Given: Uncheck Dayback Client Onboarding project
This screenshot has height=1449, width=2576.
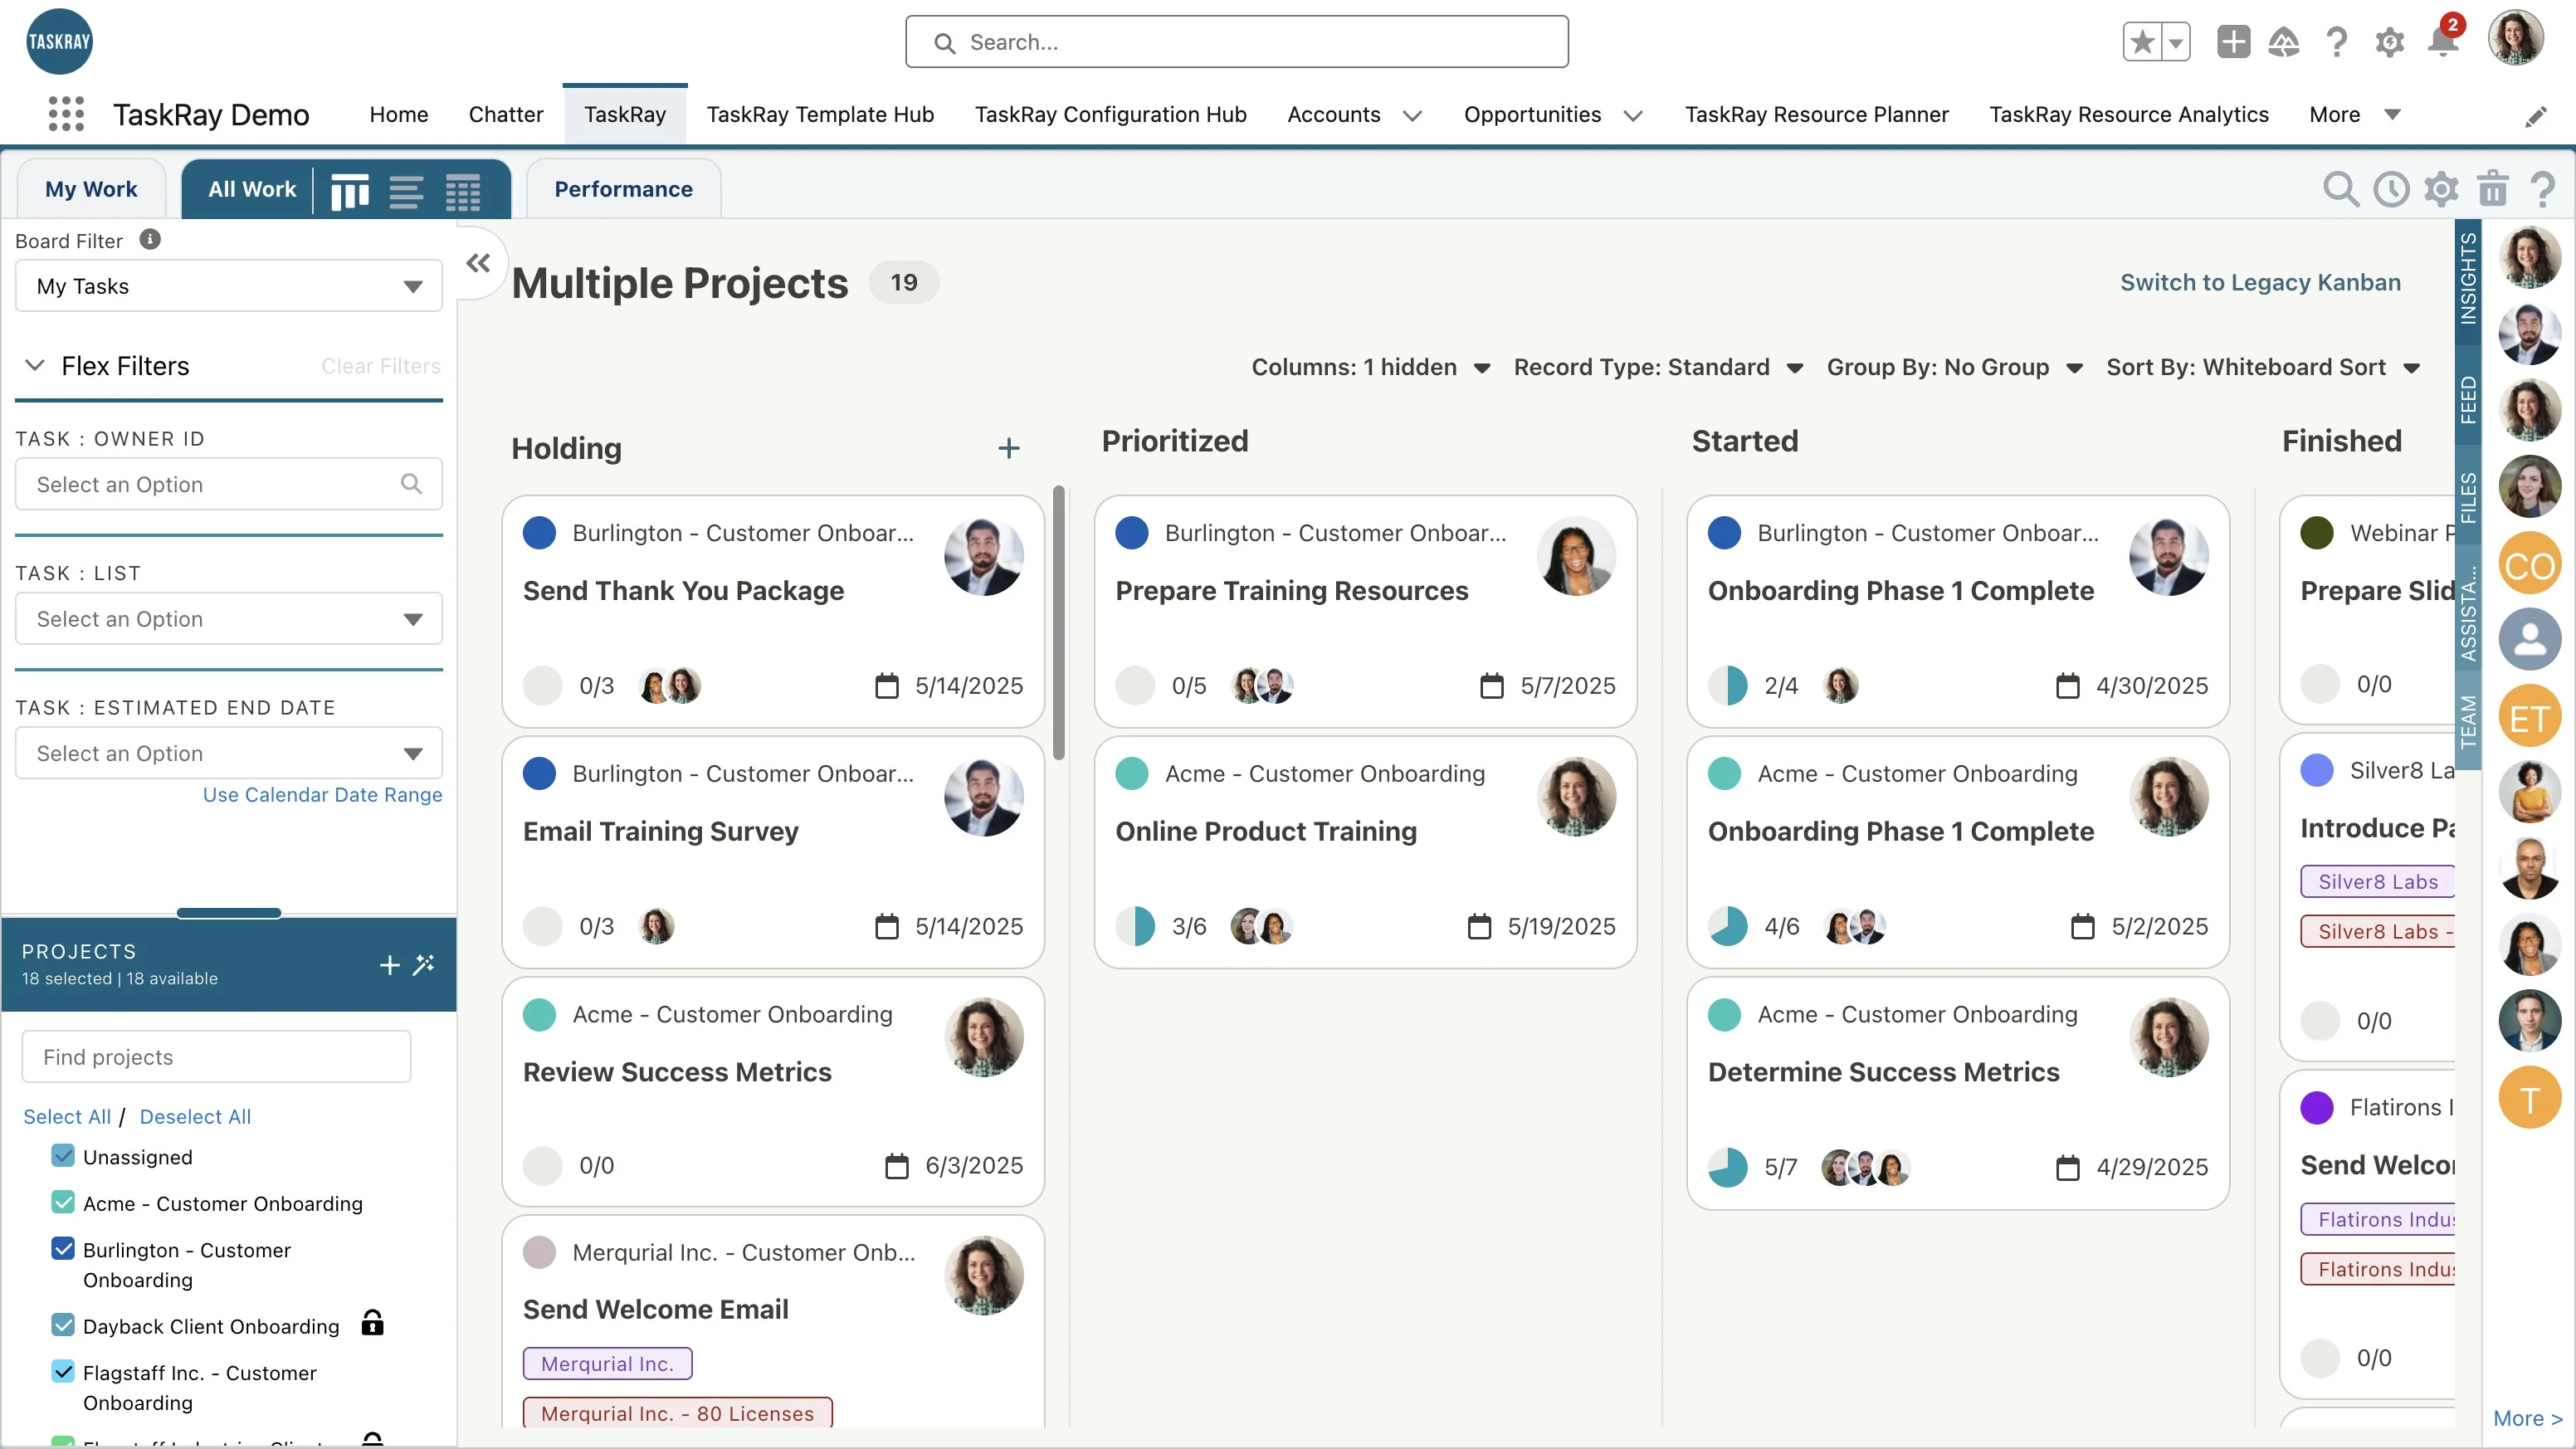Looking at the screenshot, I should (63, 1325).
